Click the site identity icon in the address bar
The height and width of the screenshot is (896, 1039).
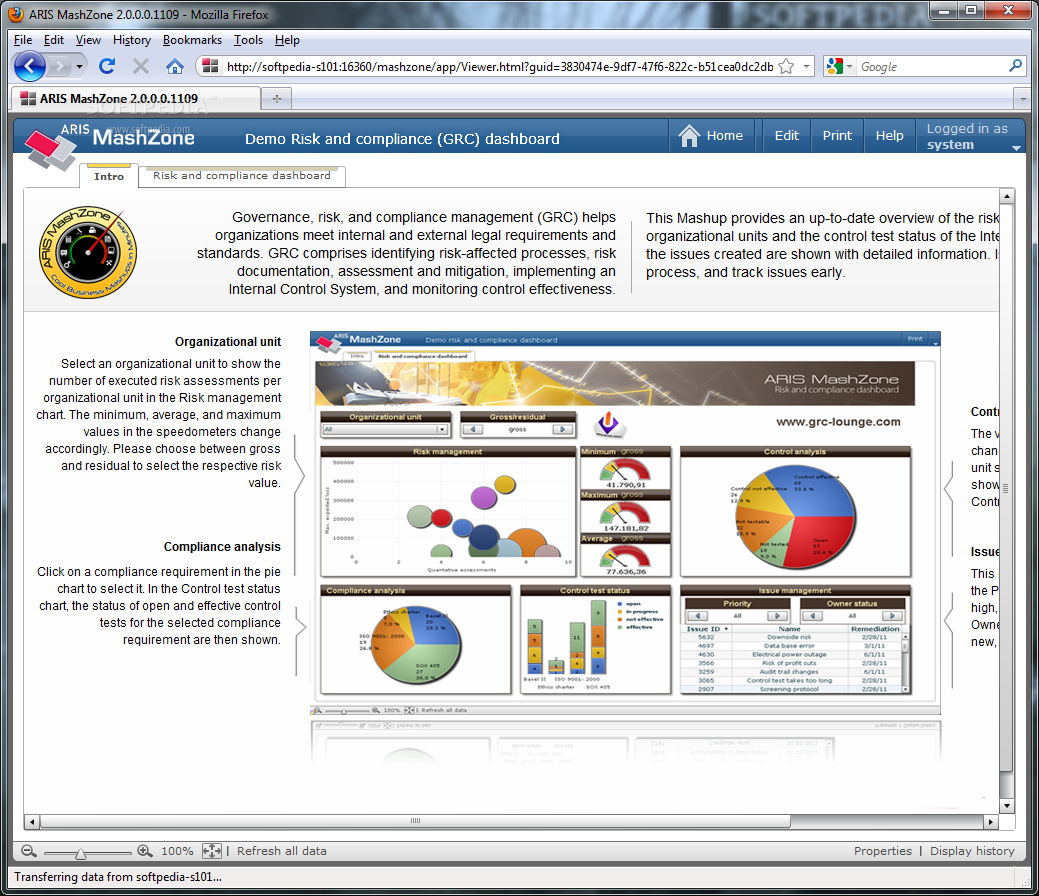point(210,66)
